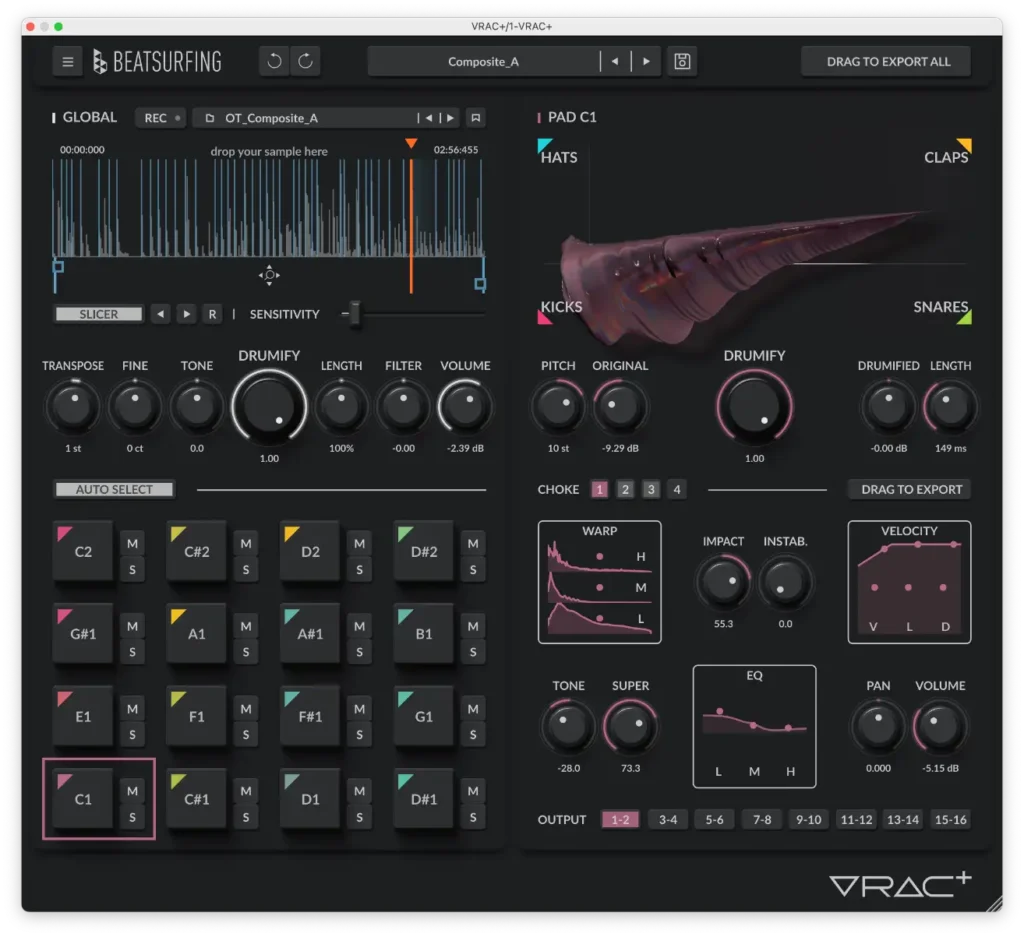The height and width of the screenshot is (937, 1024).
Task: Load previous sample before OT_Composite_A
Action: (428, 118)
